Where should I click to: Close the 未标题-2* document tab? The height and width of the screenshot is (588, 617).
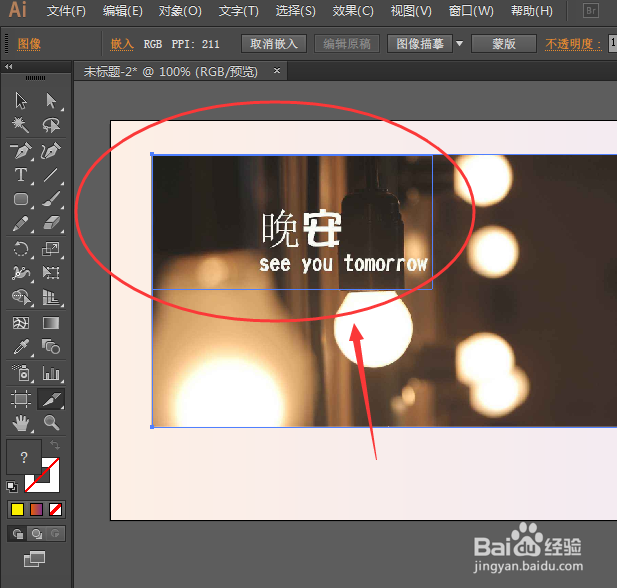(x=277, y=70)
